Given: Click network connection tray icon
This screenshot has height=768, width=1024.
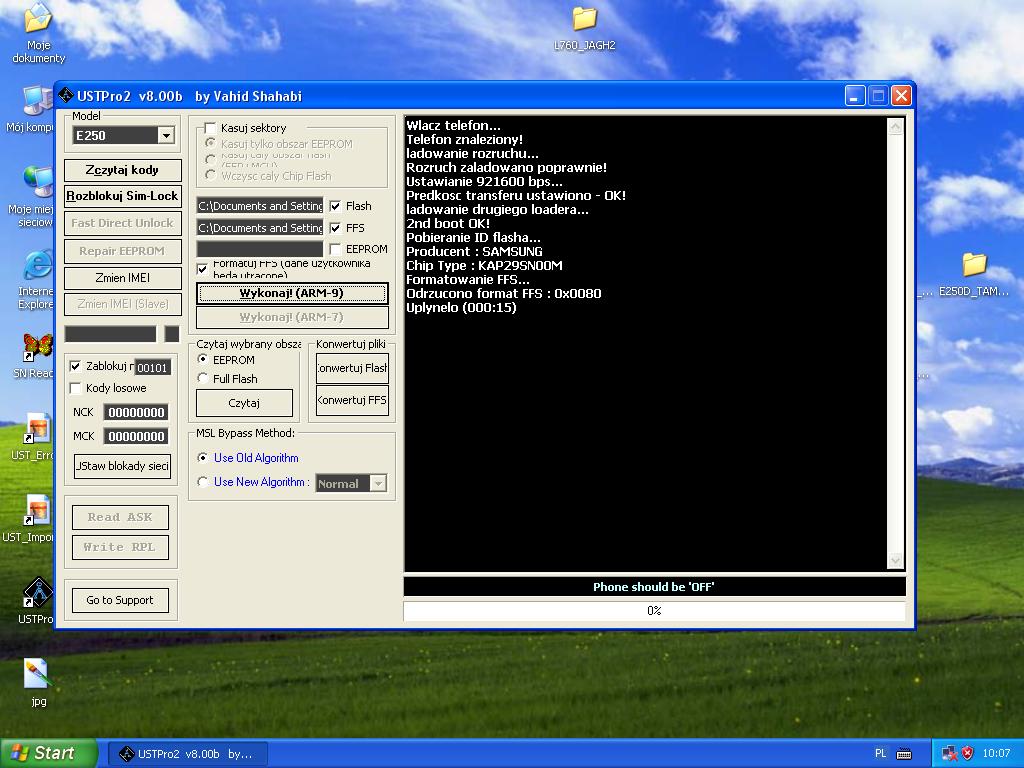Looking at the screenshot, I should [x=950, y=753].
